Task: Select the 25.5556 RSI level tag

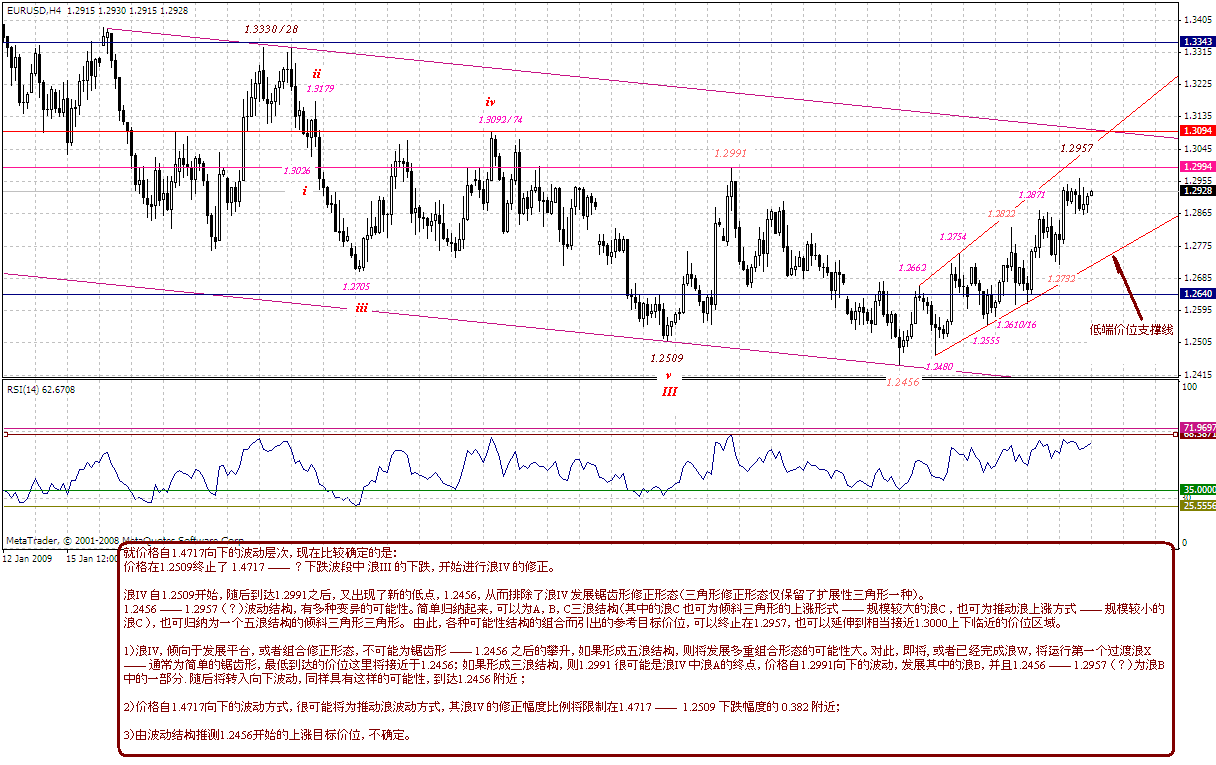Action: [1197, 507]
